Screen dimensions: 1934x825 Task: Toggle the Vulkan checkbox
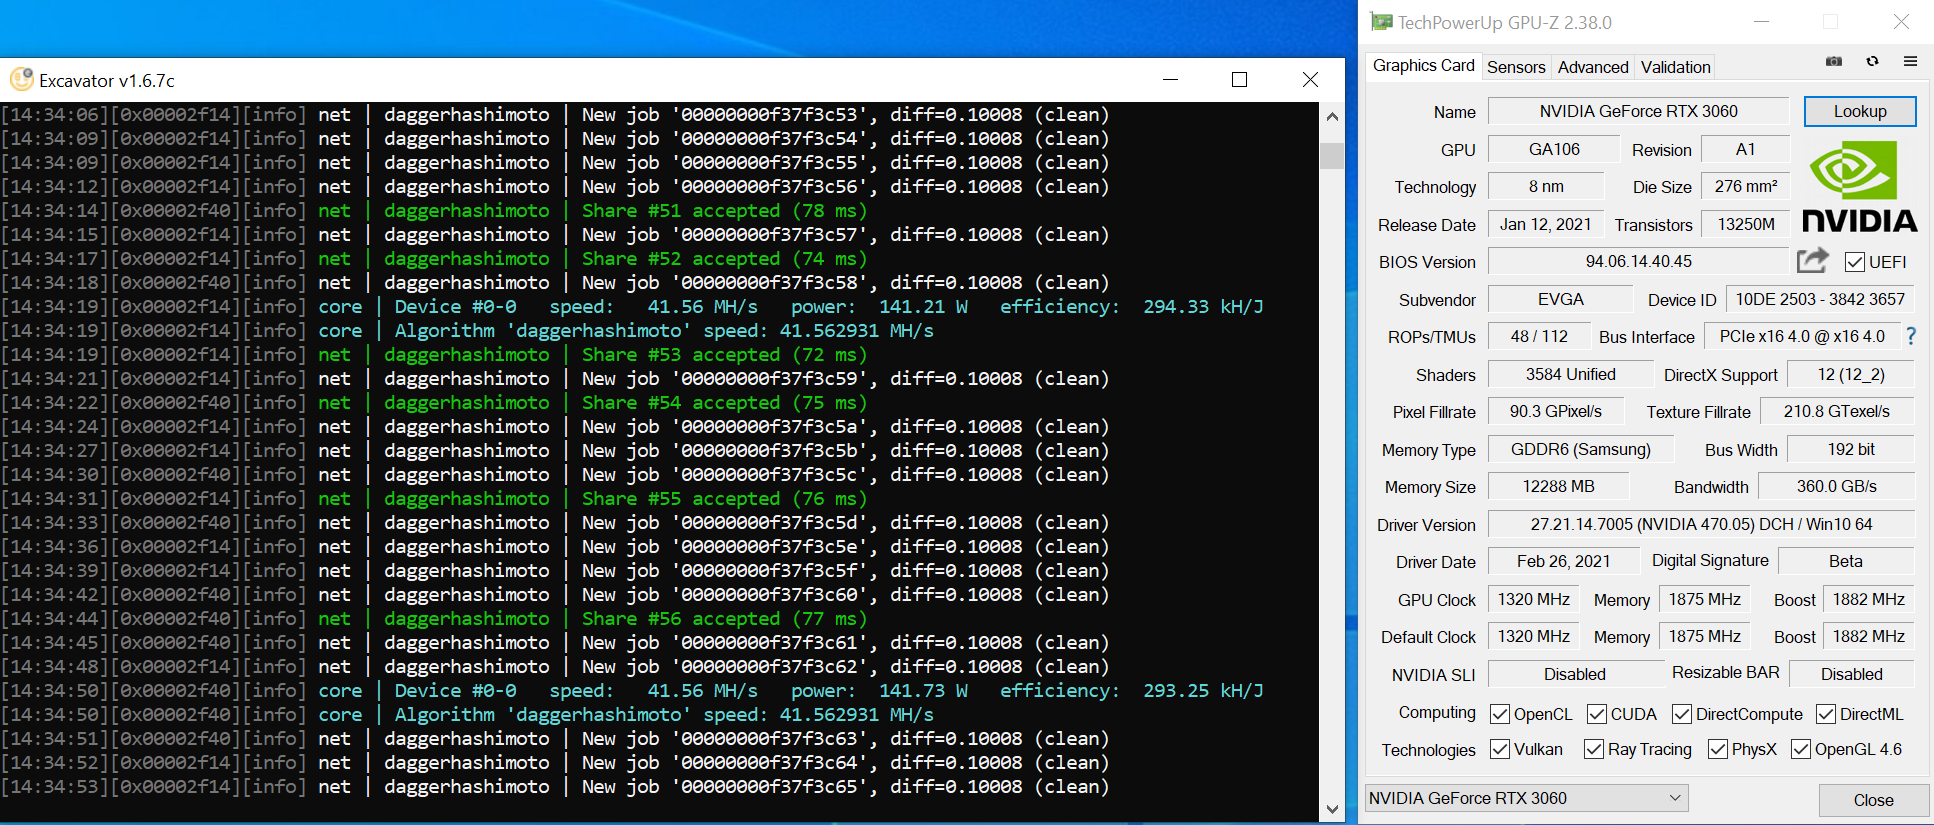(1500, 749)
